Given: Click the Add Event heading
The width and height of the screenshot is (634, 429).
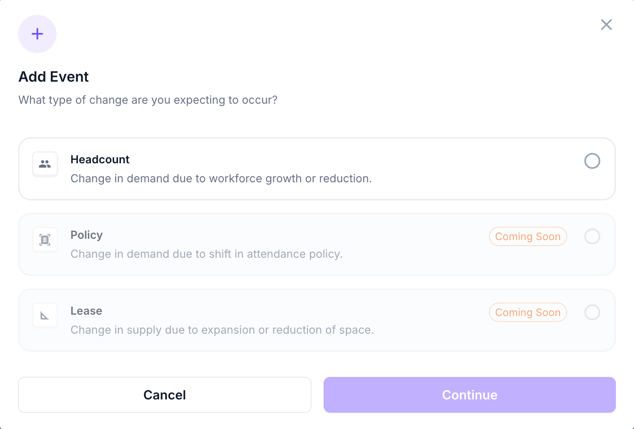Looking at the screenshot, I should (x=54, y=77).
